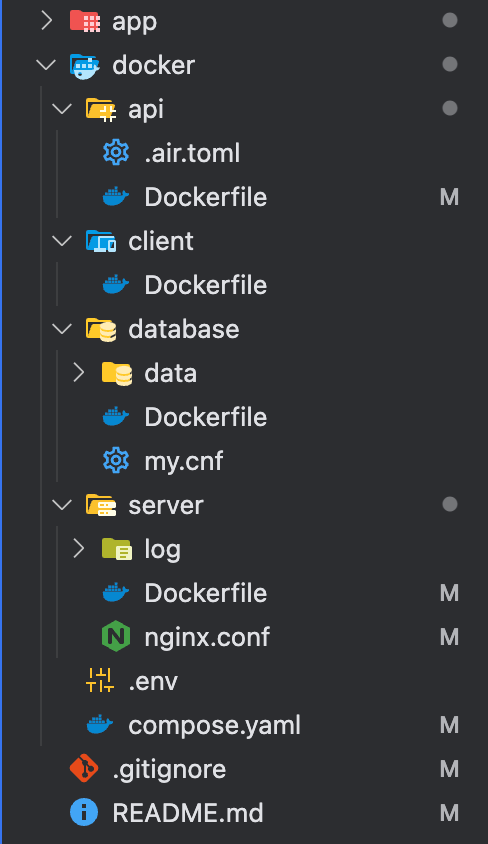This screenshot has height=844, width=488.
Task: Expand the log folder arrow
Action: point(79,548)
